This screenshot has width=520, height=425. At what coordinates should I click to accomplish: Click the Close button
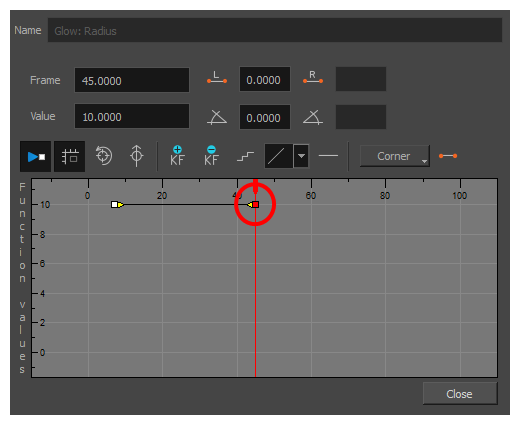pyautogui.click(x=460, y=394)
